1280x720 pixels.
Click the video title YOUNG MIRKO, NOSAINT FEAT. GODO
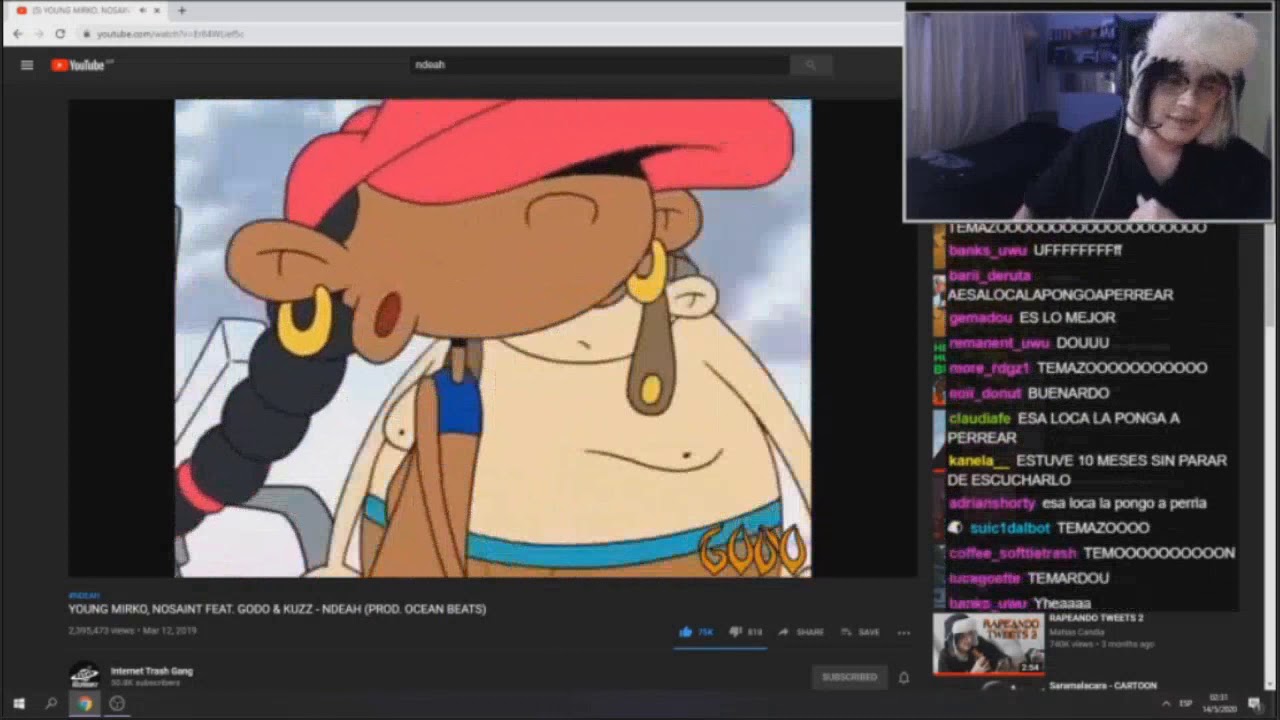(277, 609)
